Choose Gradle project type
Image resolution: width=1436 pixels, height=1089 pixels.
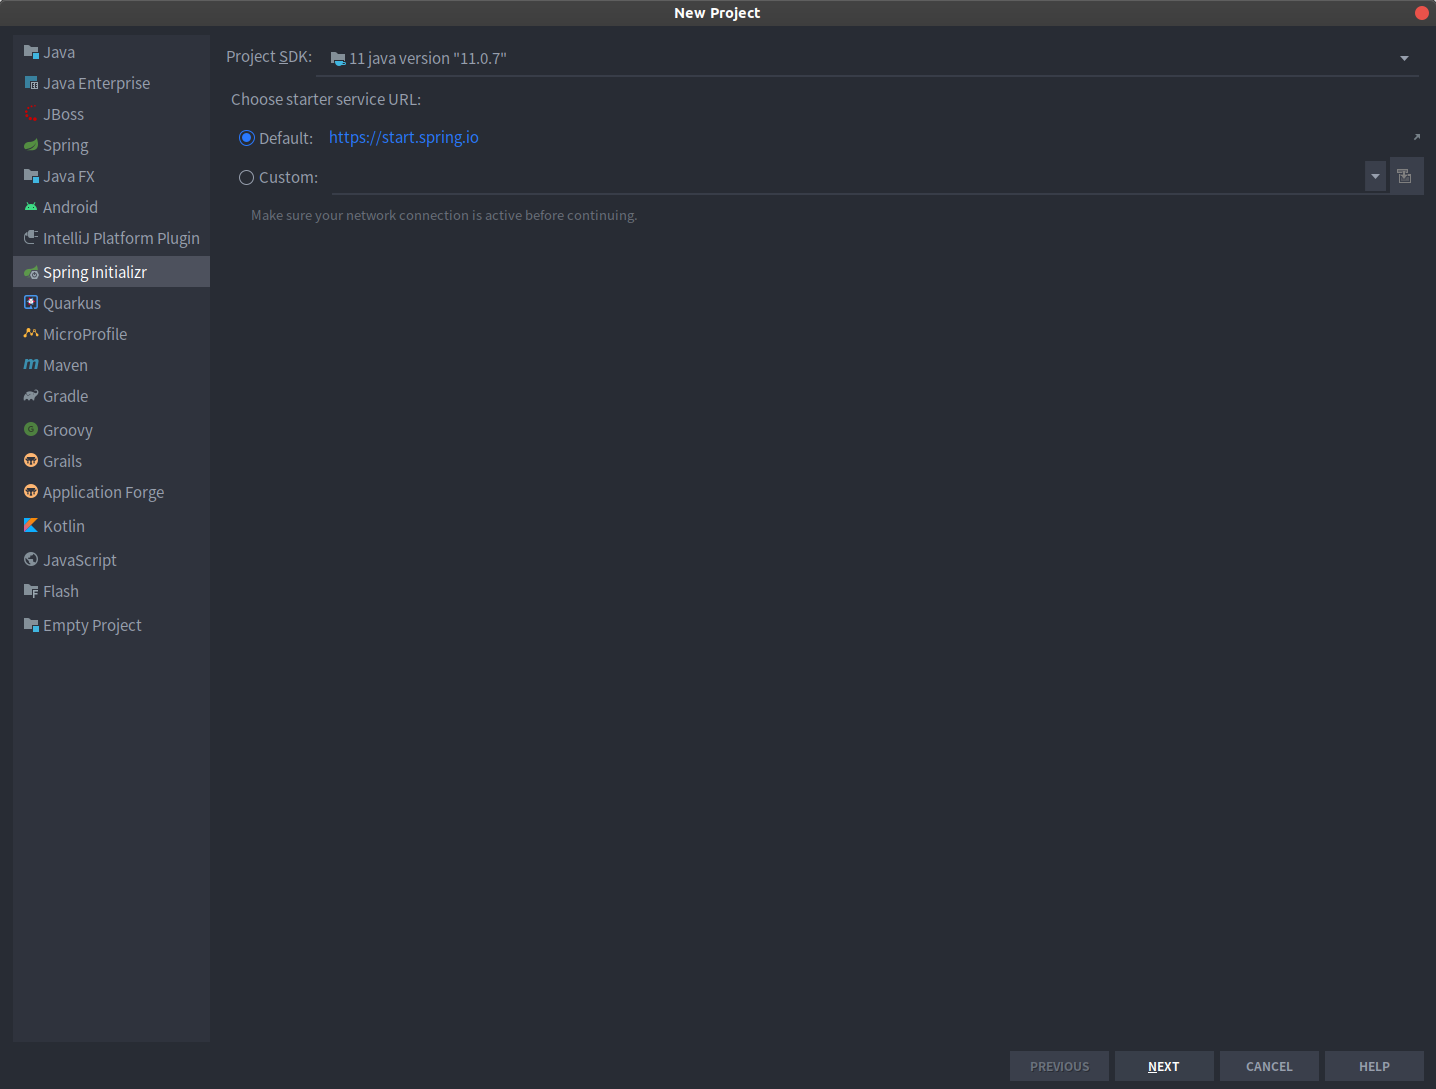tap(111, 396)
